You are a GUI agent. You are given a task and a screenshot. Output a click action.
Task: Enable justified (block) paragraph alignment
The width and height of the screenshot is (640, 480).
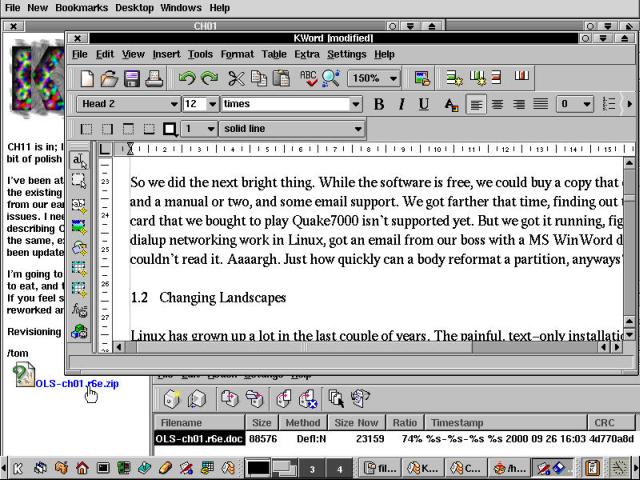540,104
